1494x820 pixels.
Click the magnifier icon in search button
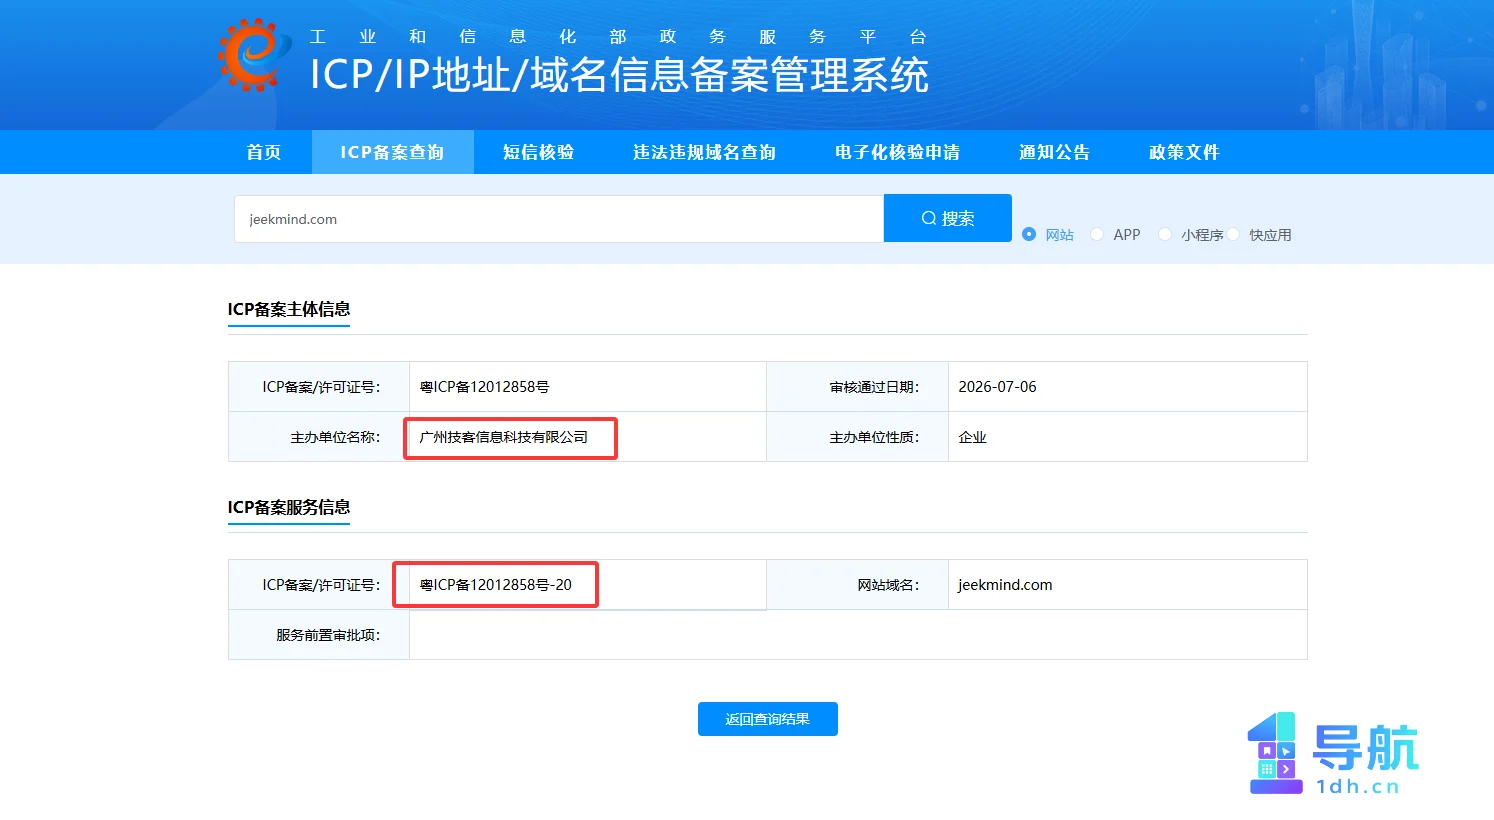pyautogui.click(x=929, y=218)
